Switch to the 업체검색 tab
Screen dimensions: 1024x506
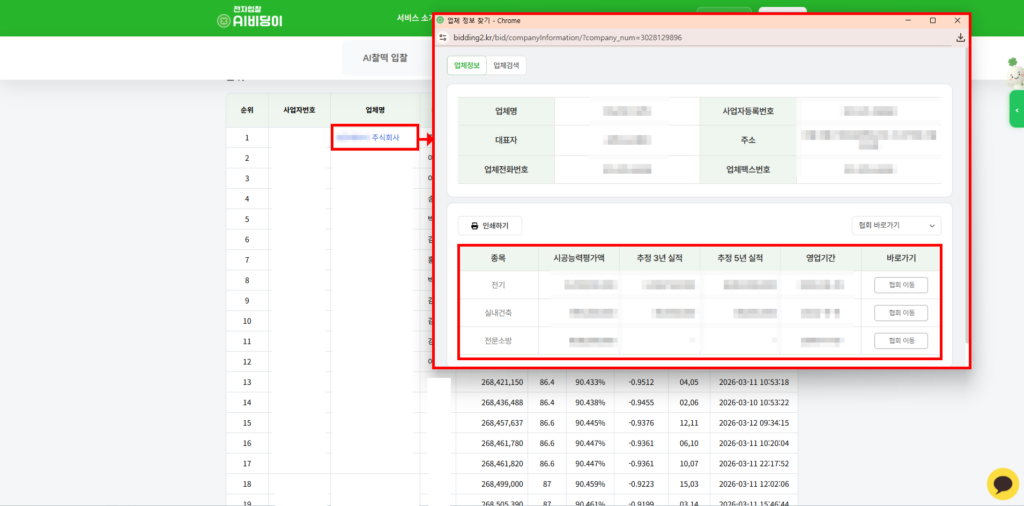[507, 65]
